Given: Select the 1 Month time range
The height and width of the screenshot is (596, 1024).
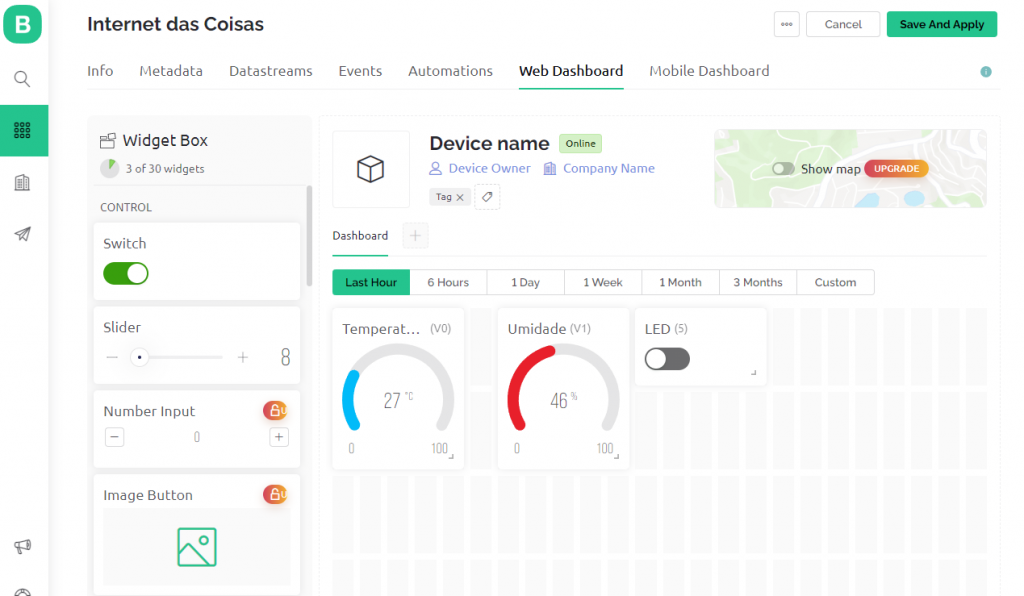Looking at the screenshot, I should coord(680,283).
